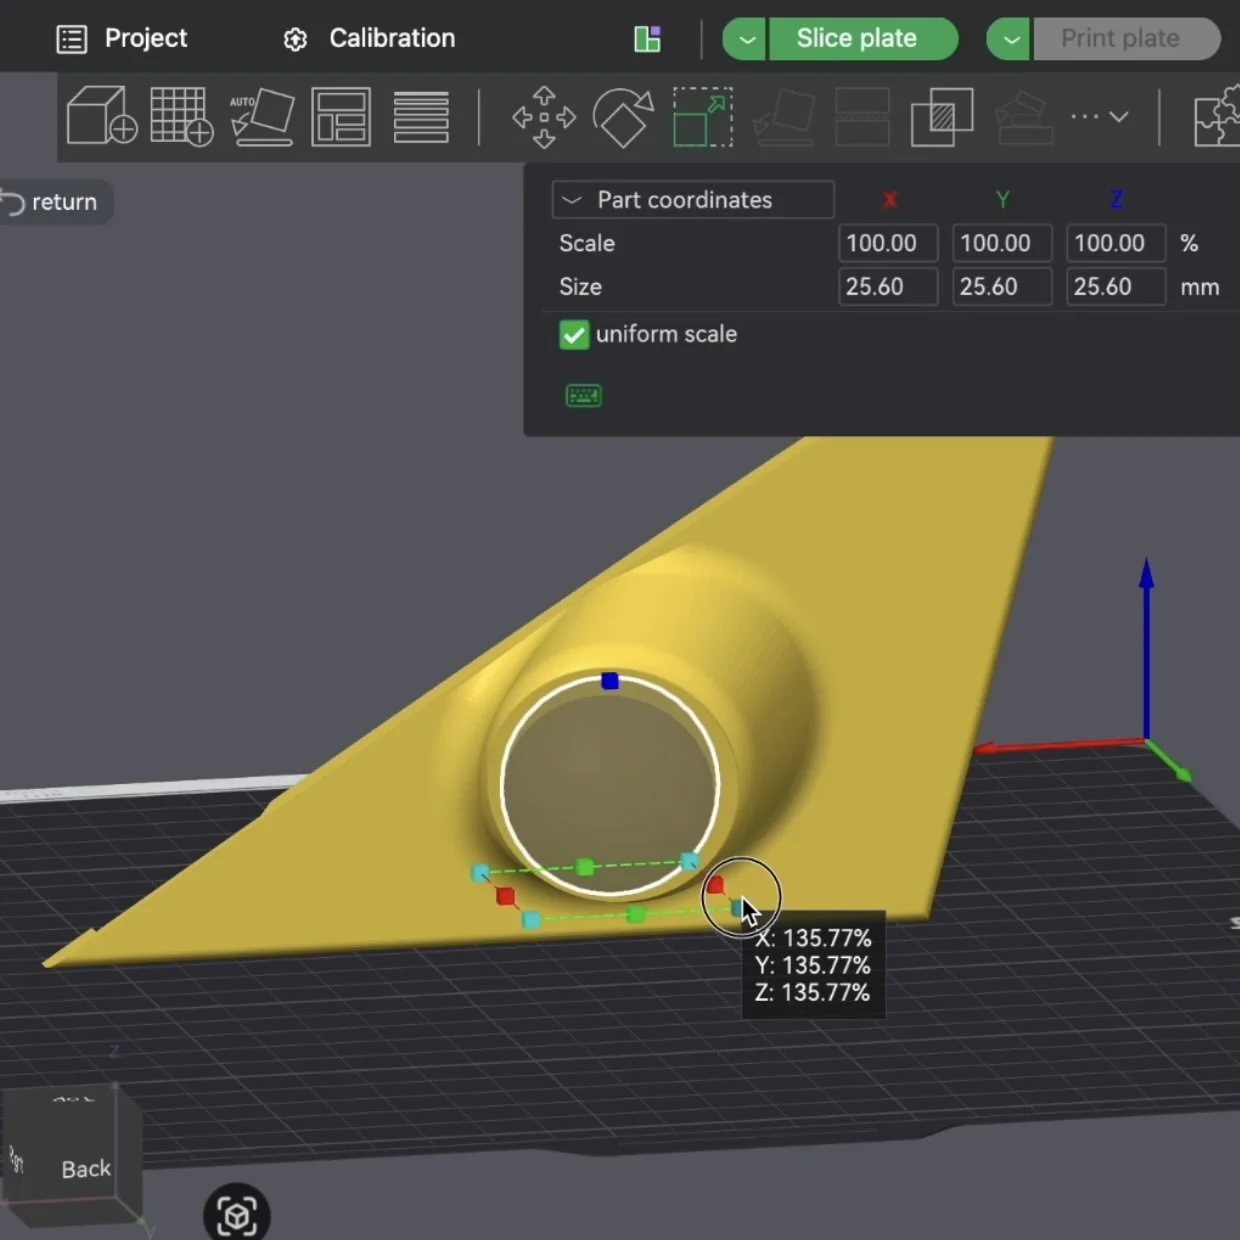Viewport: 1240px width, 1240px height.
Task: Open the Assembly view puzzle icon
Action: tap(1216, 118)
